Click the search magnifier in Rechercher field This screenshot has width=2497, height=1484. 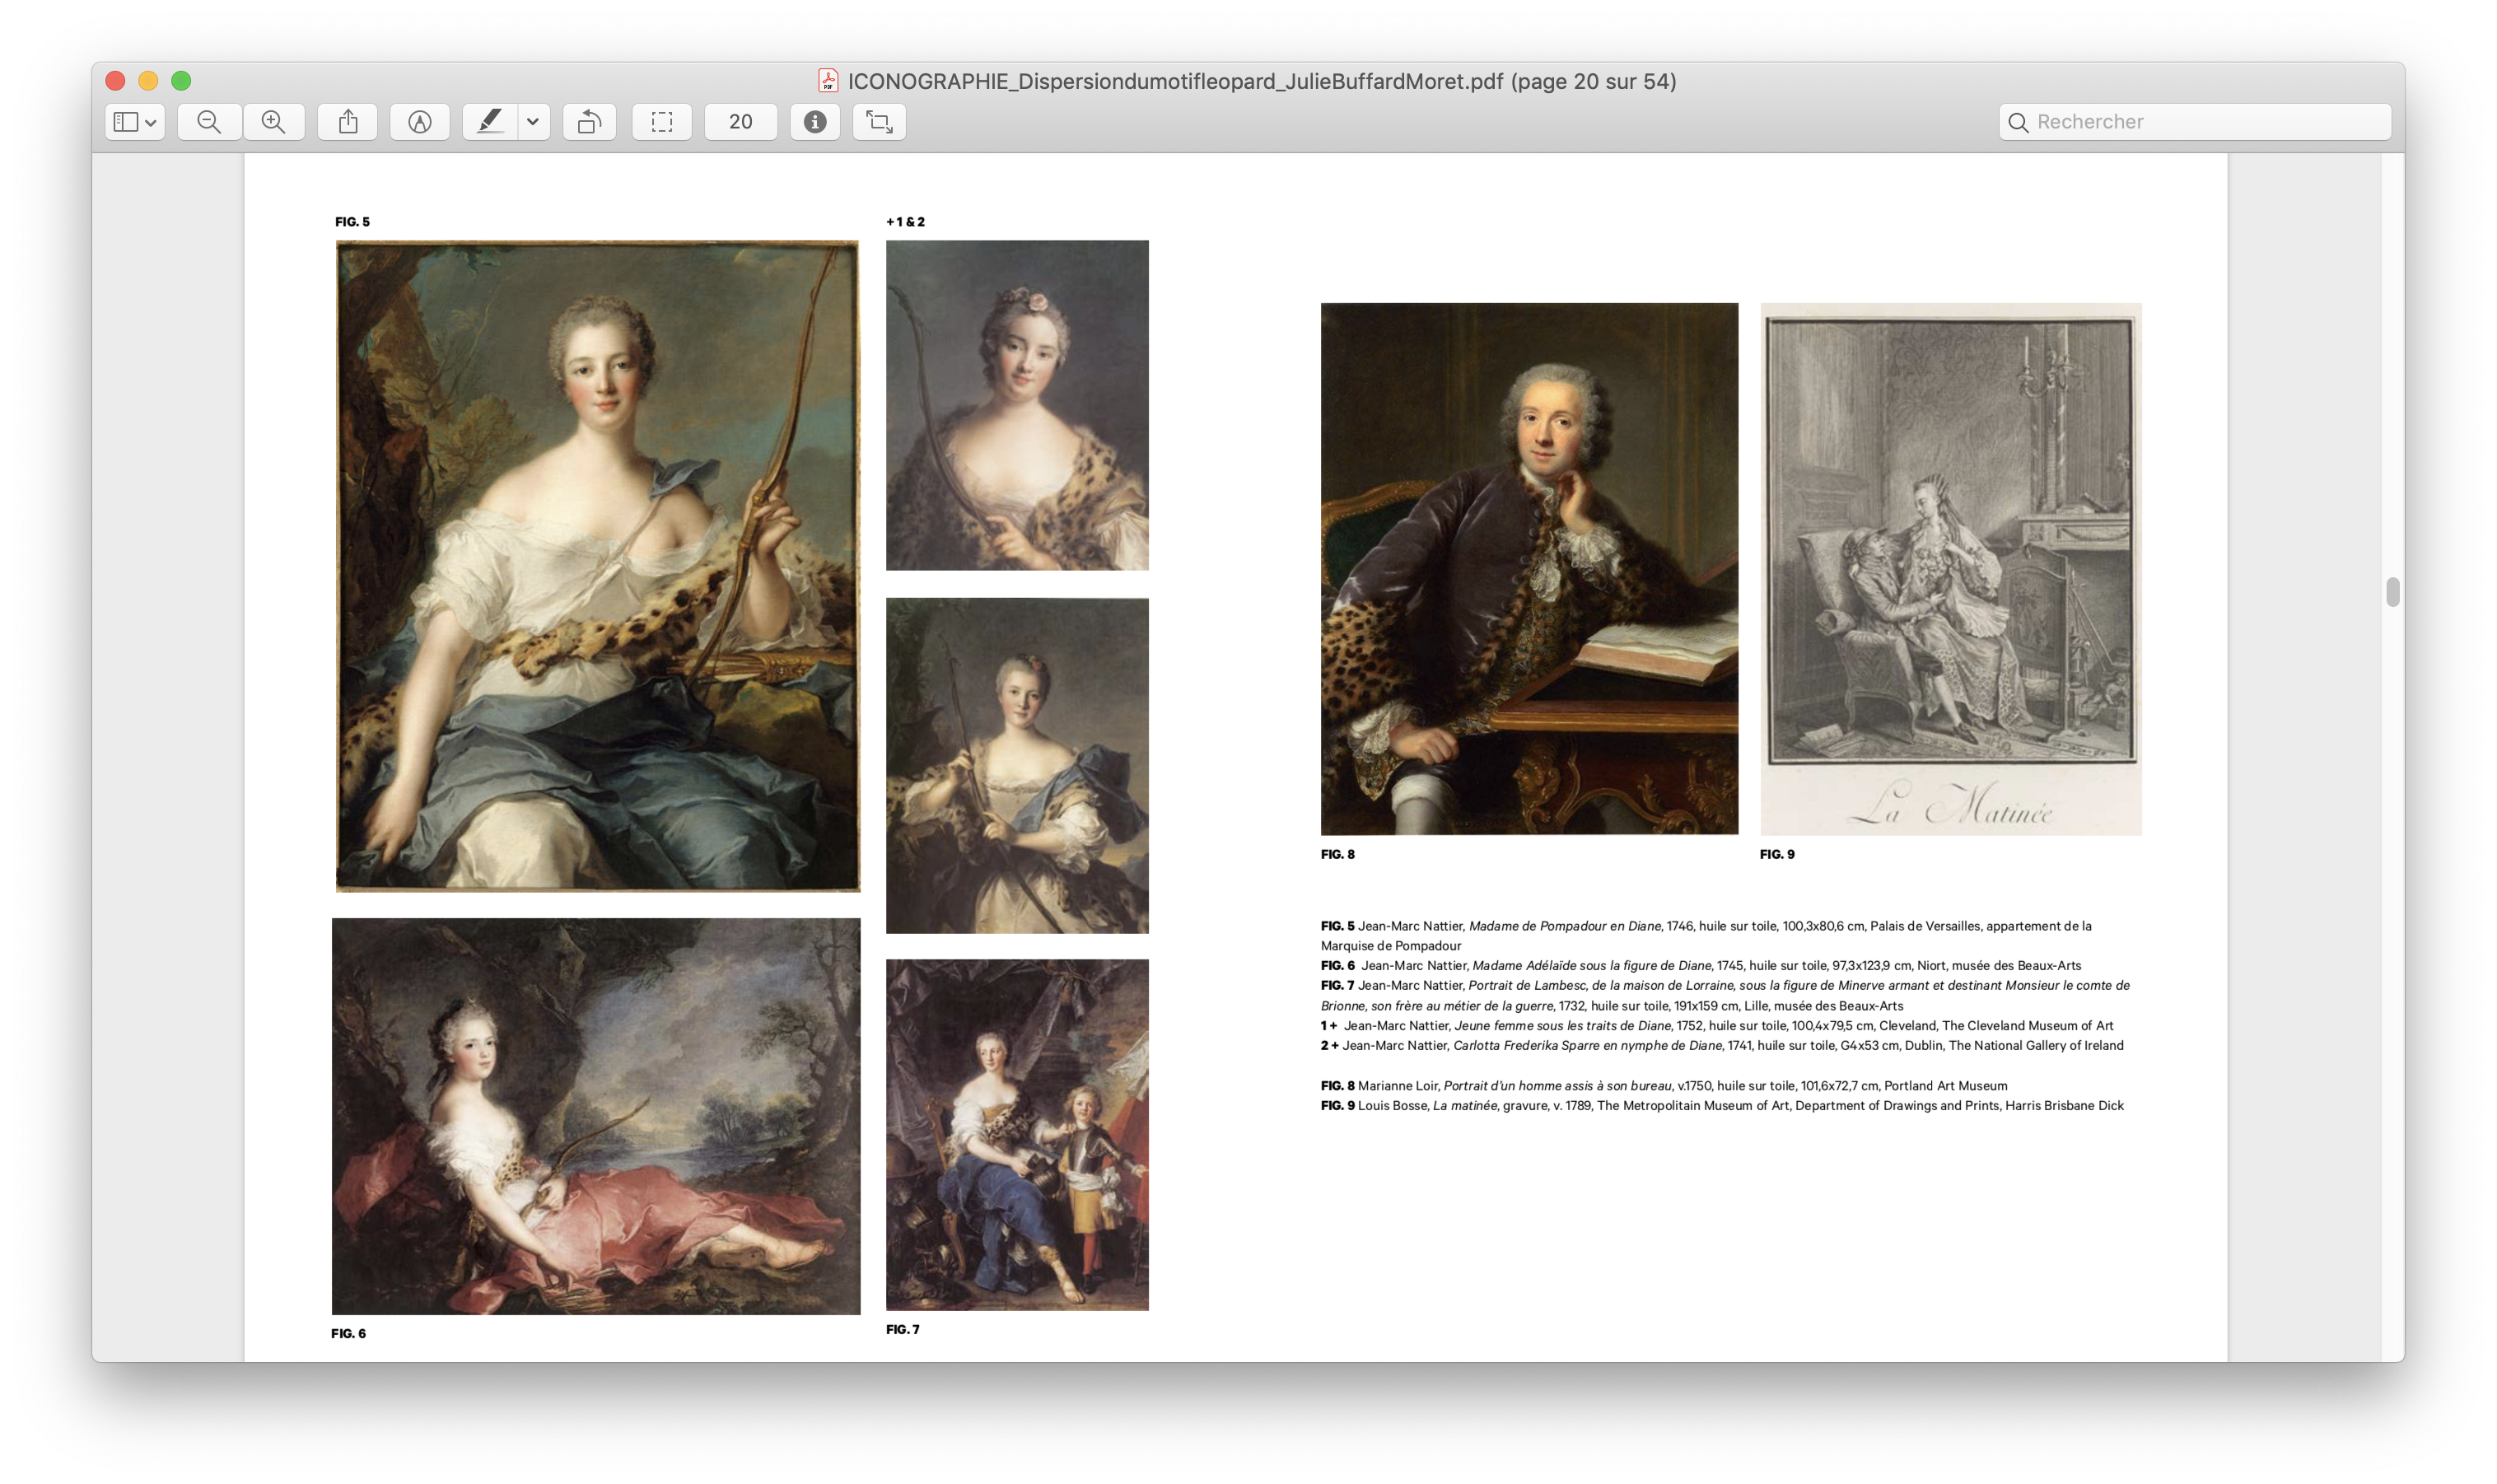pos(2018,122)
